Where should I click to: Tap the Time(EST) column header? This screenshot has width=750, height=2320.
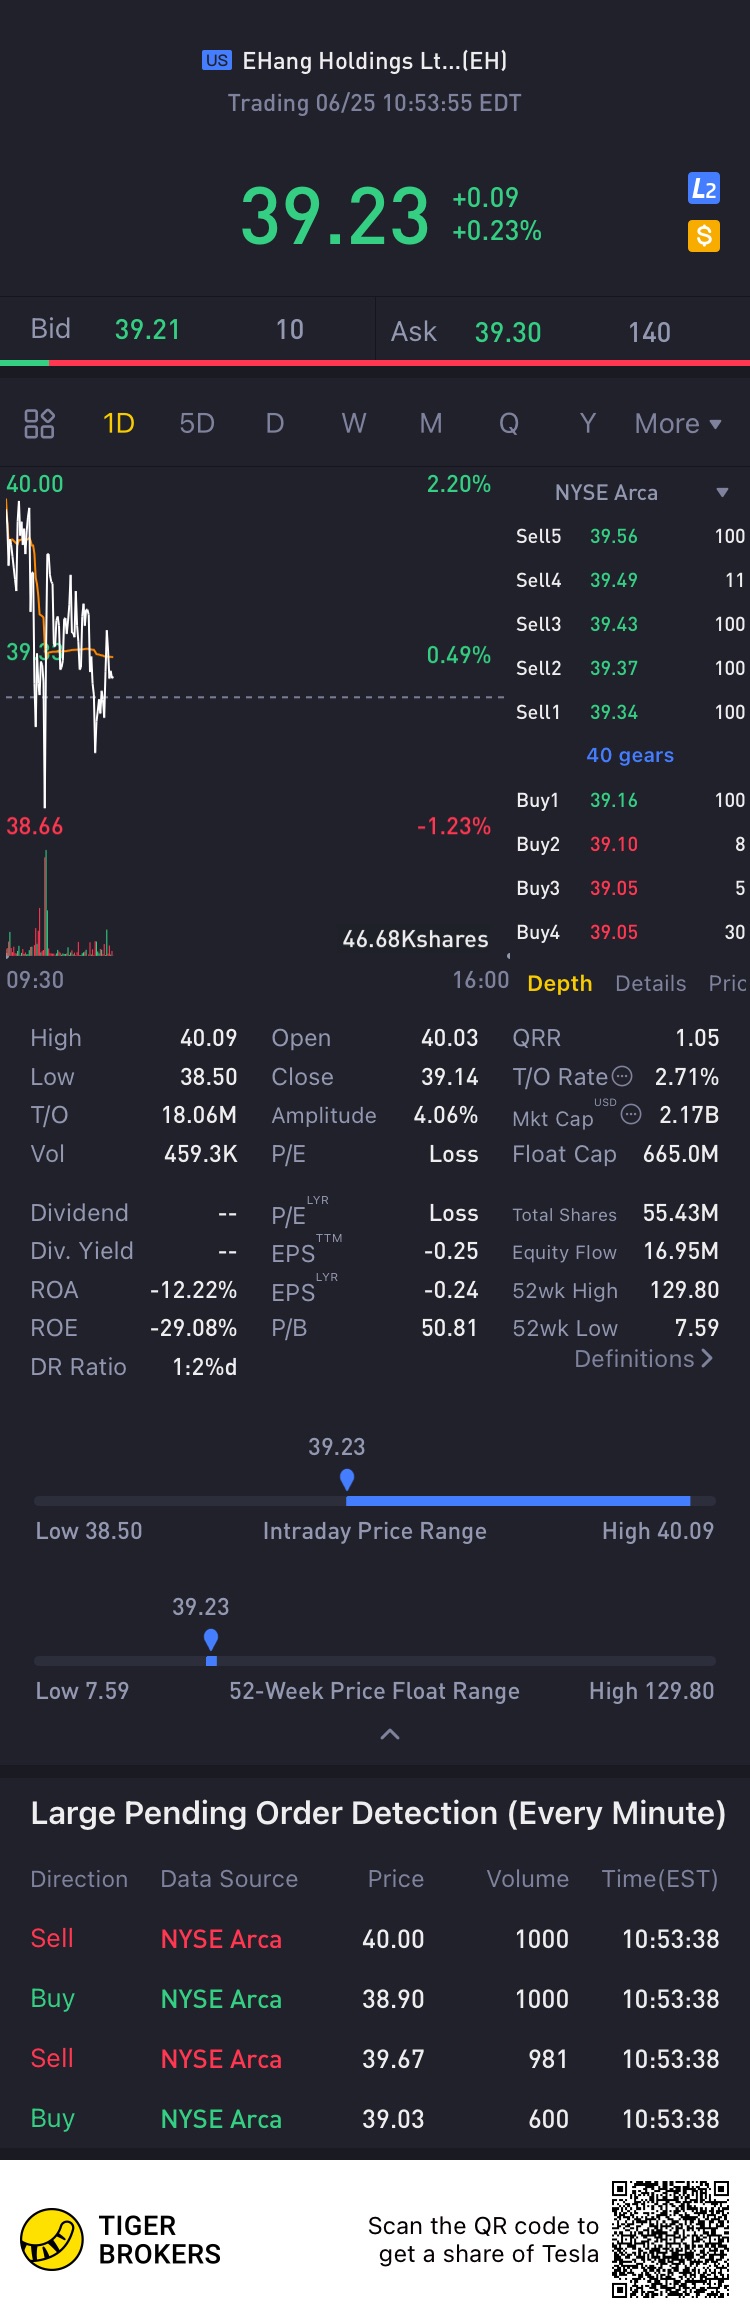point(660,1879)
